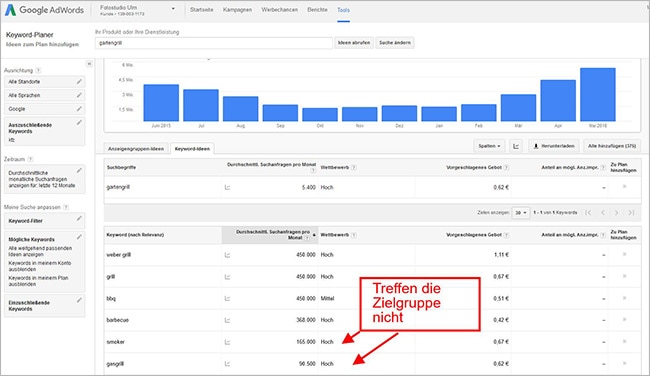The height and width of the screenshot is (376, 650).
Task: Click the Google AdWords logo
Action: click(44, 10)
